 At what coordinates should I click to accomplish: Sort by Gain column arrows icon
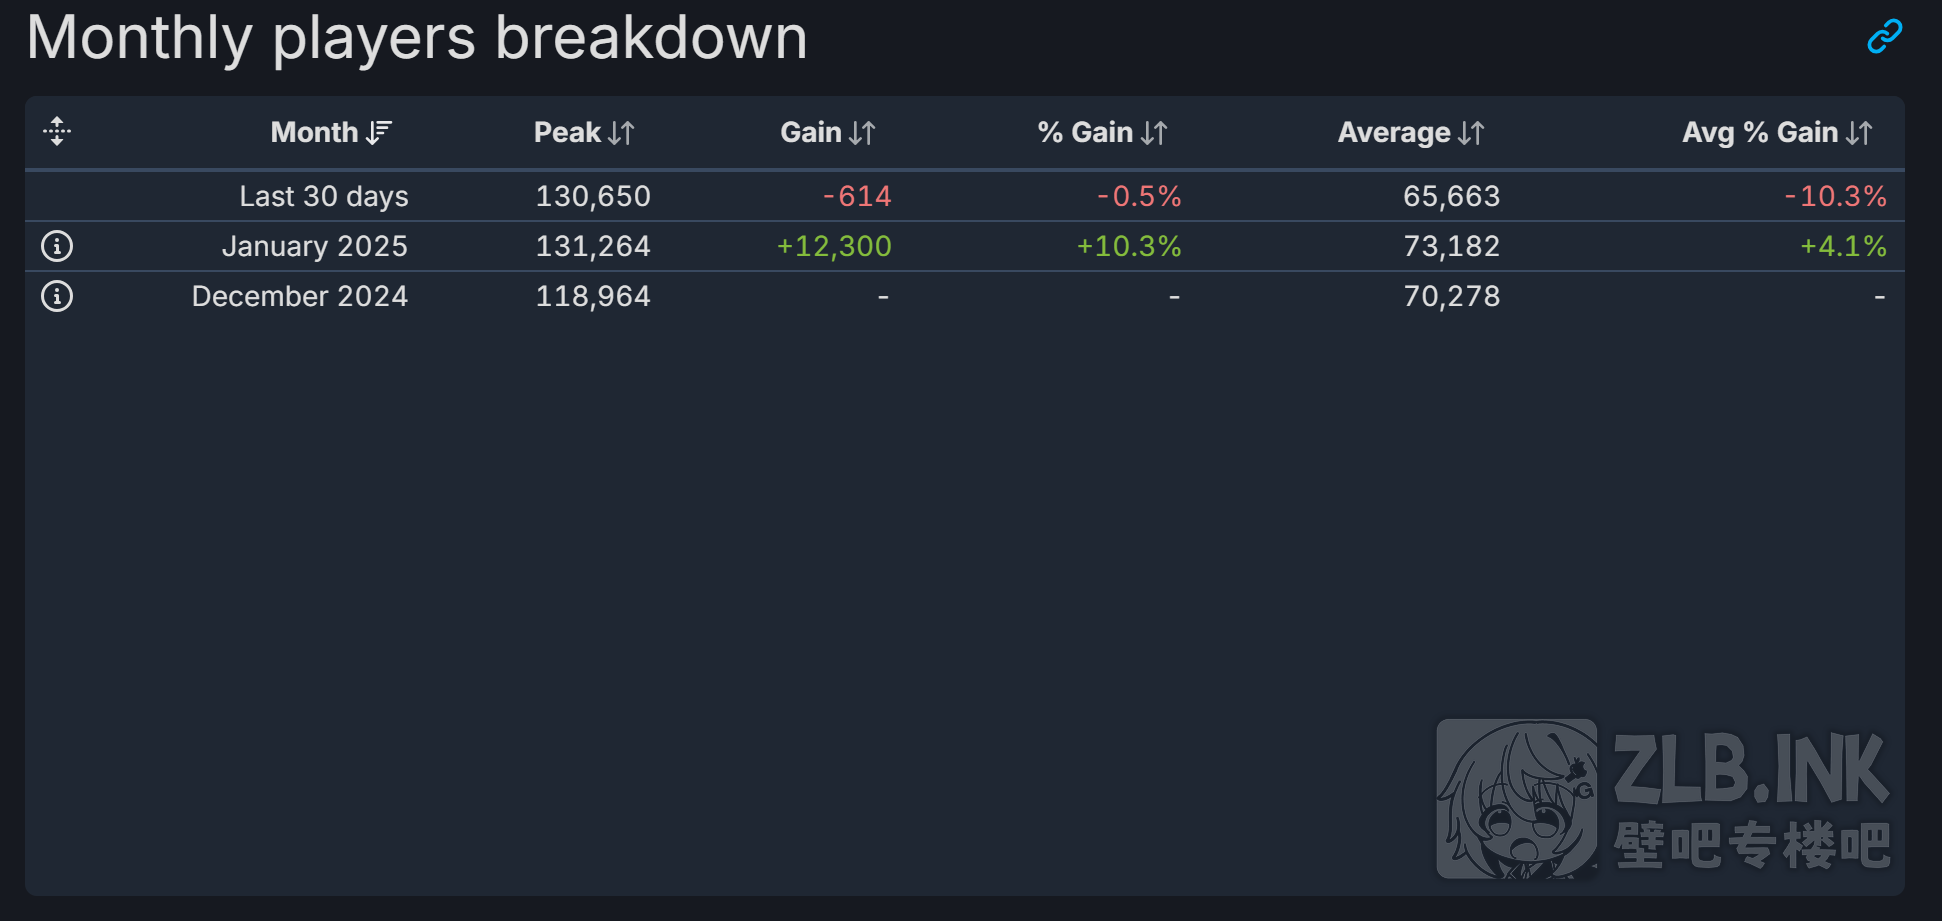coord(862,132)
